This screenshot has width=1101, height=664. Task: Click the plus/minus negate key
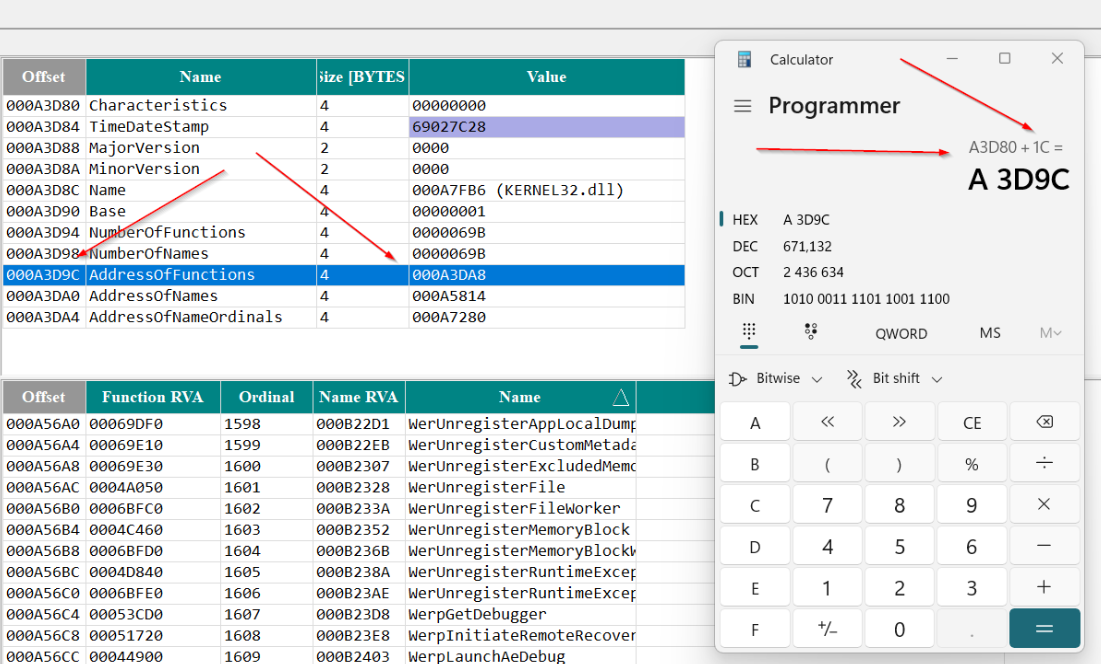(827, 629)
